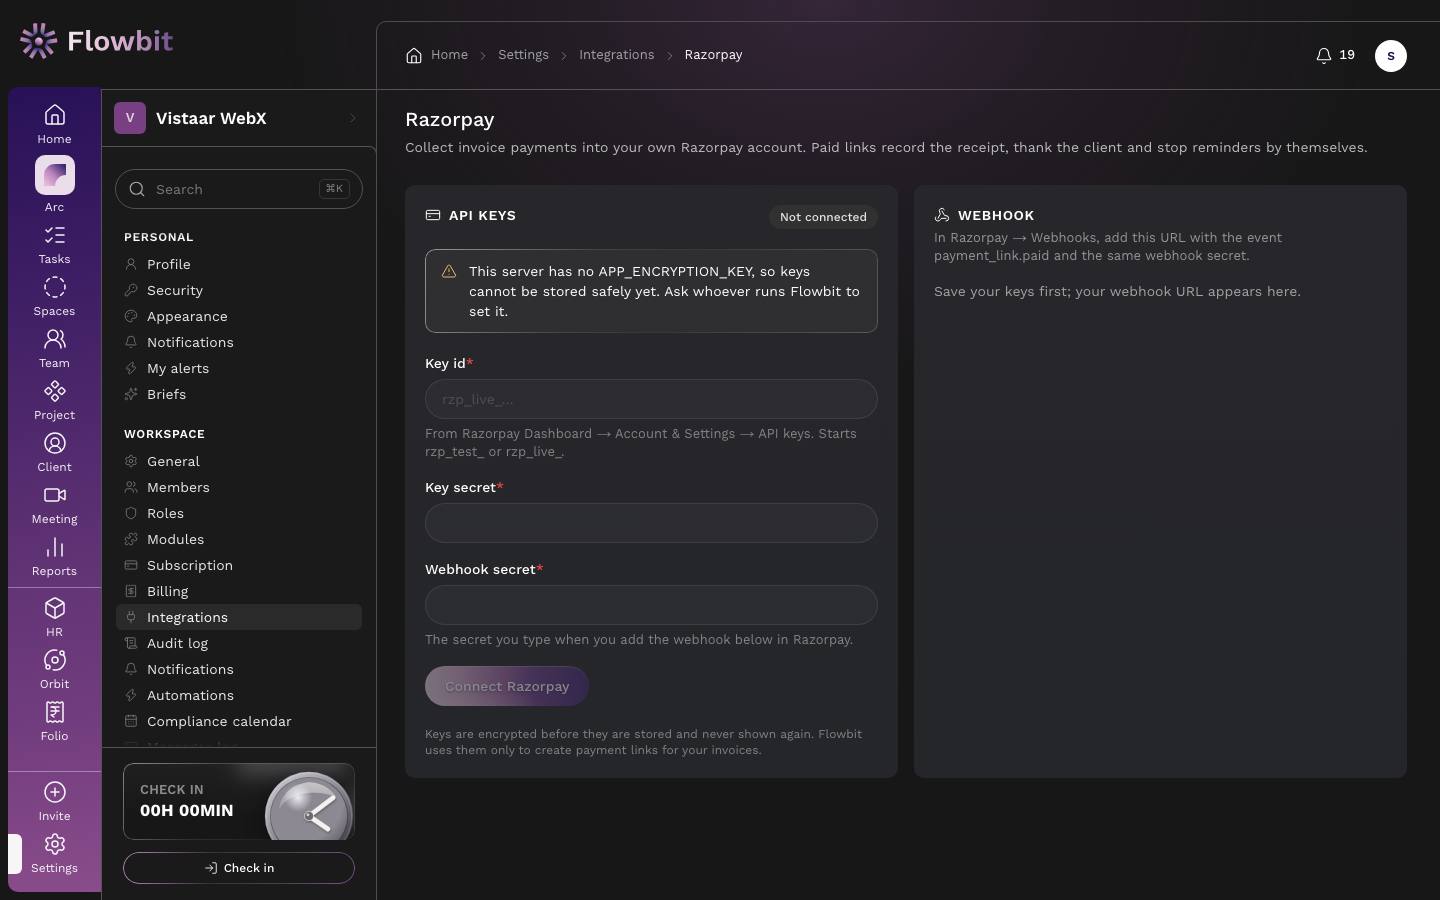
Task: Open Automations settings
Action: point(239,695)
